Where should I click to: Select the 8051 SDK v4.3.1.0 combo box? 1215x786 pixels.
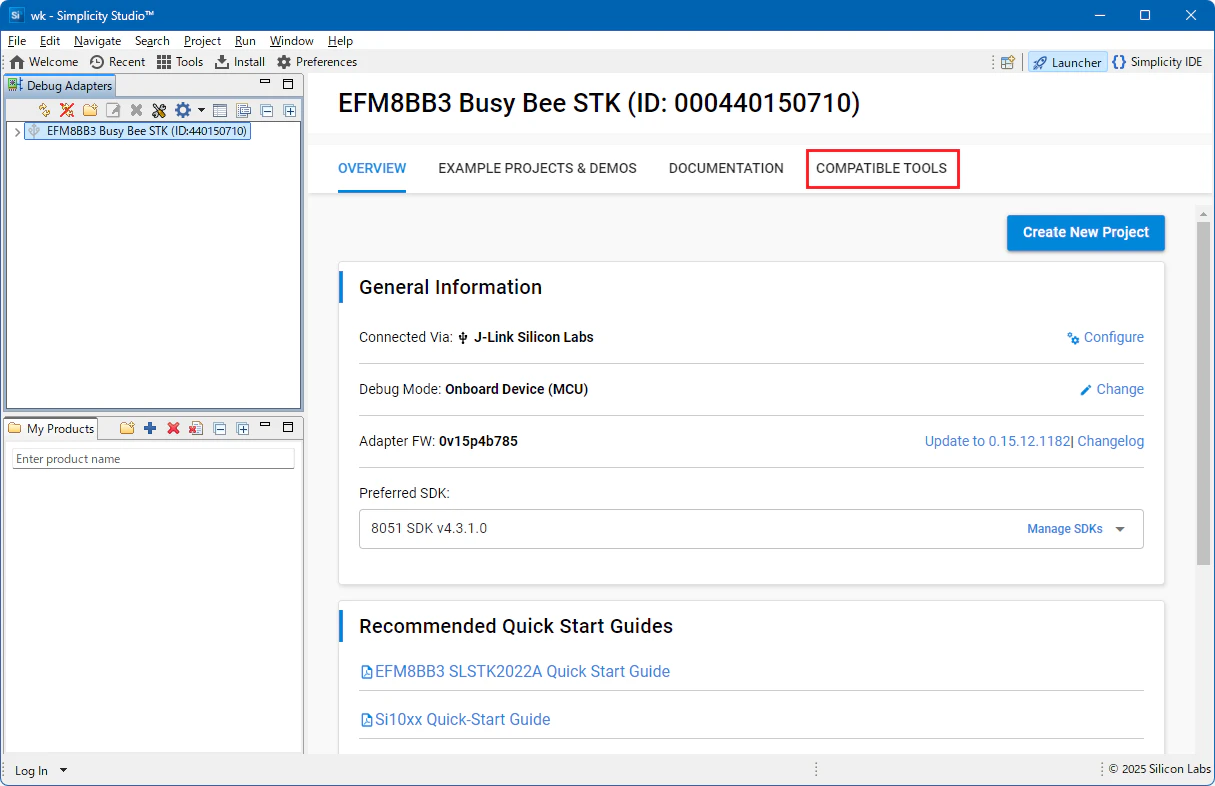click(x=751, y=529)
